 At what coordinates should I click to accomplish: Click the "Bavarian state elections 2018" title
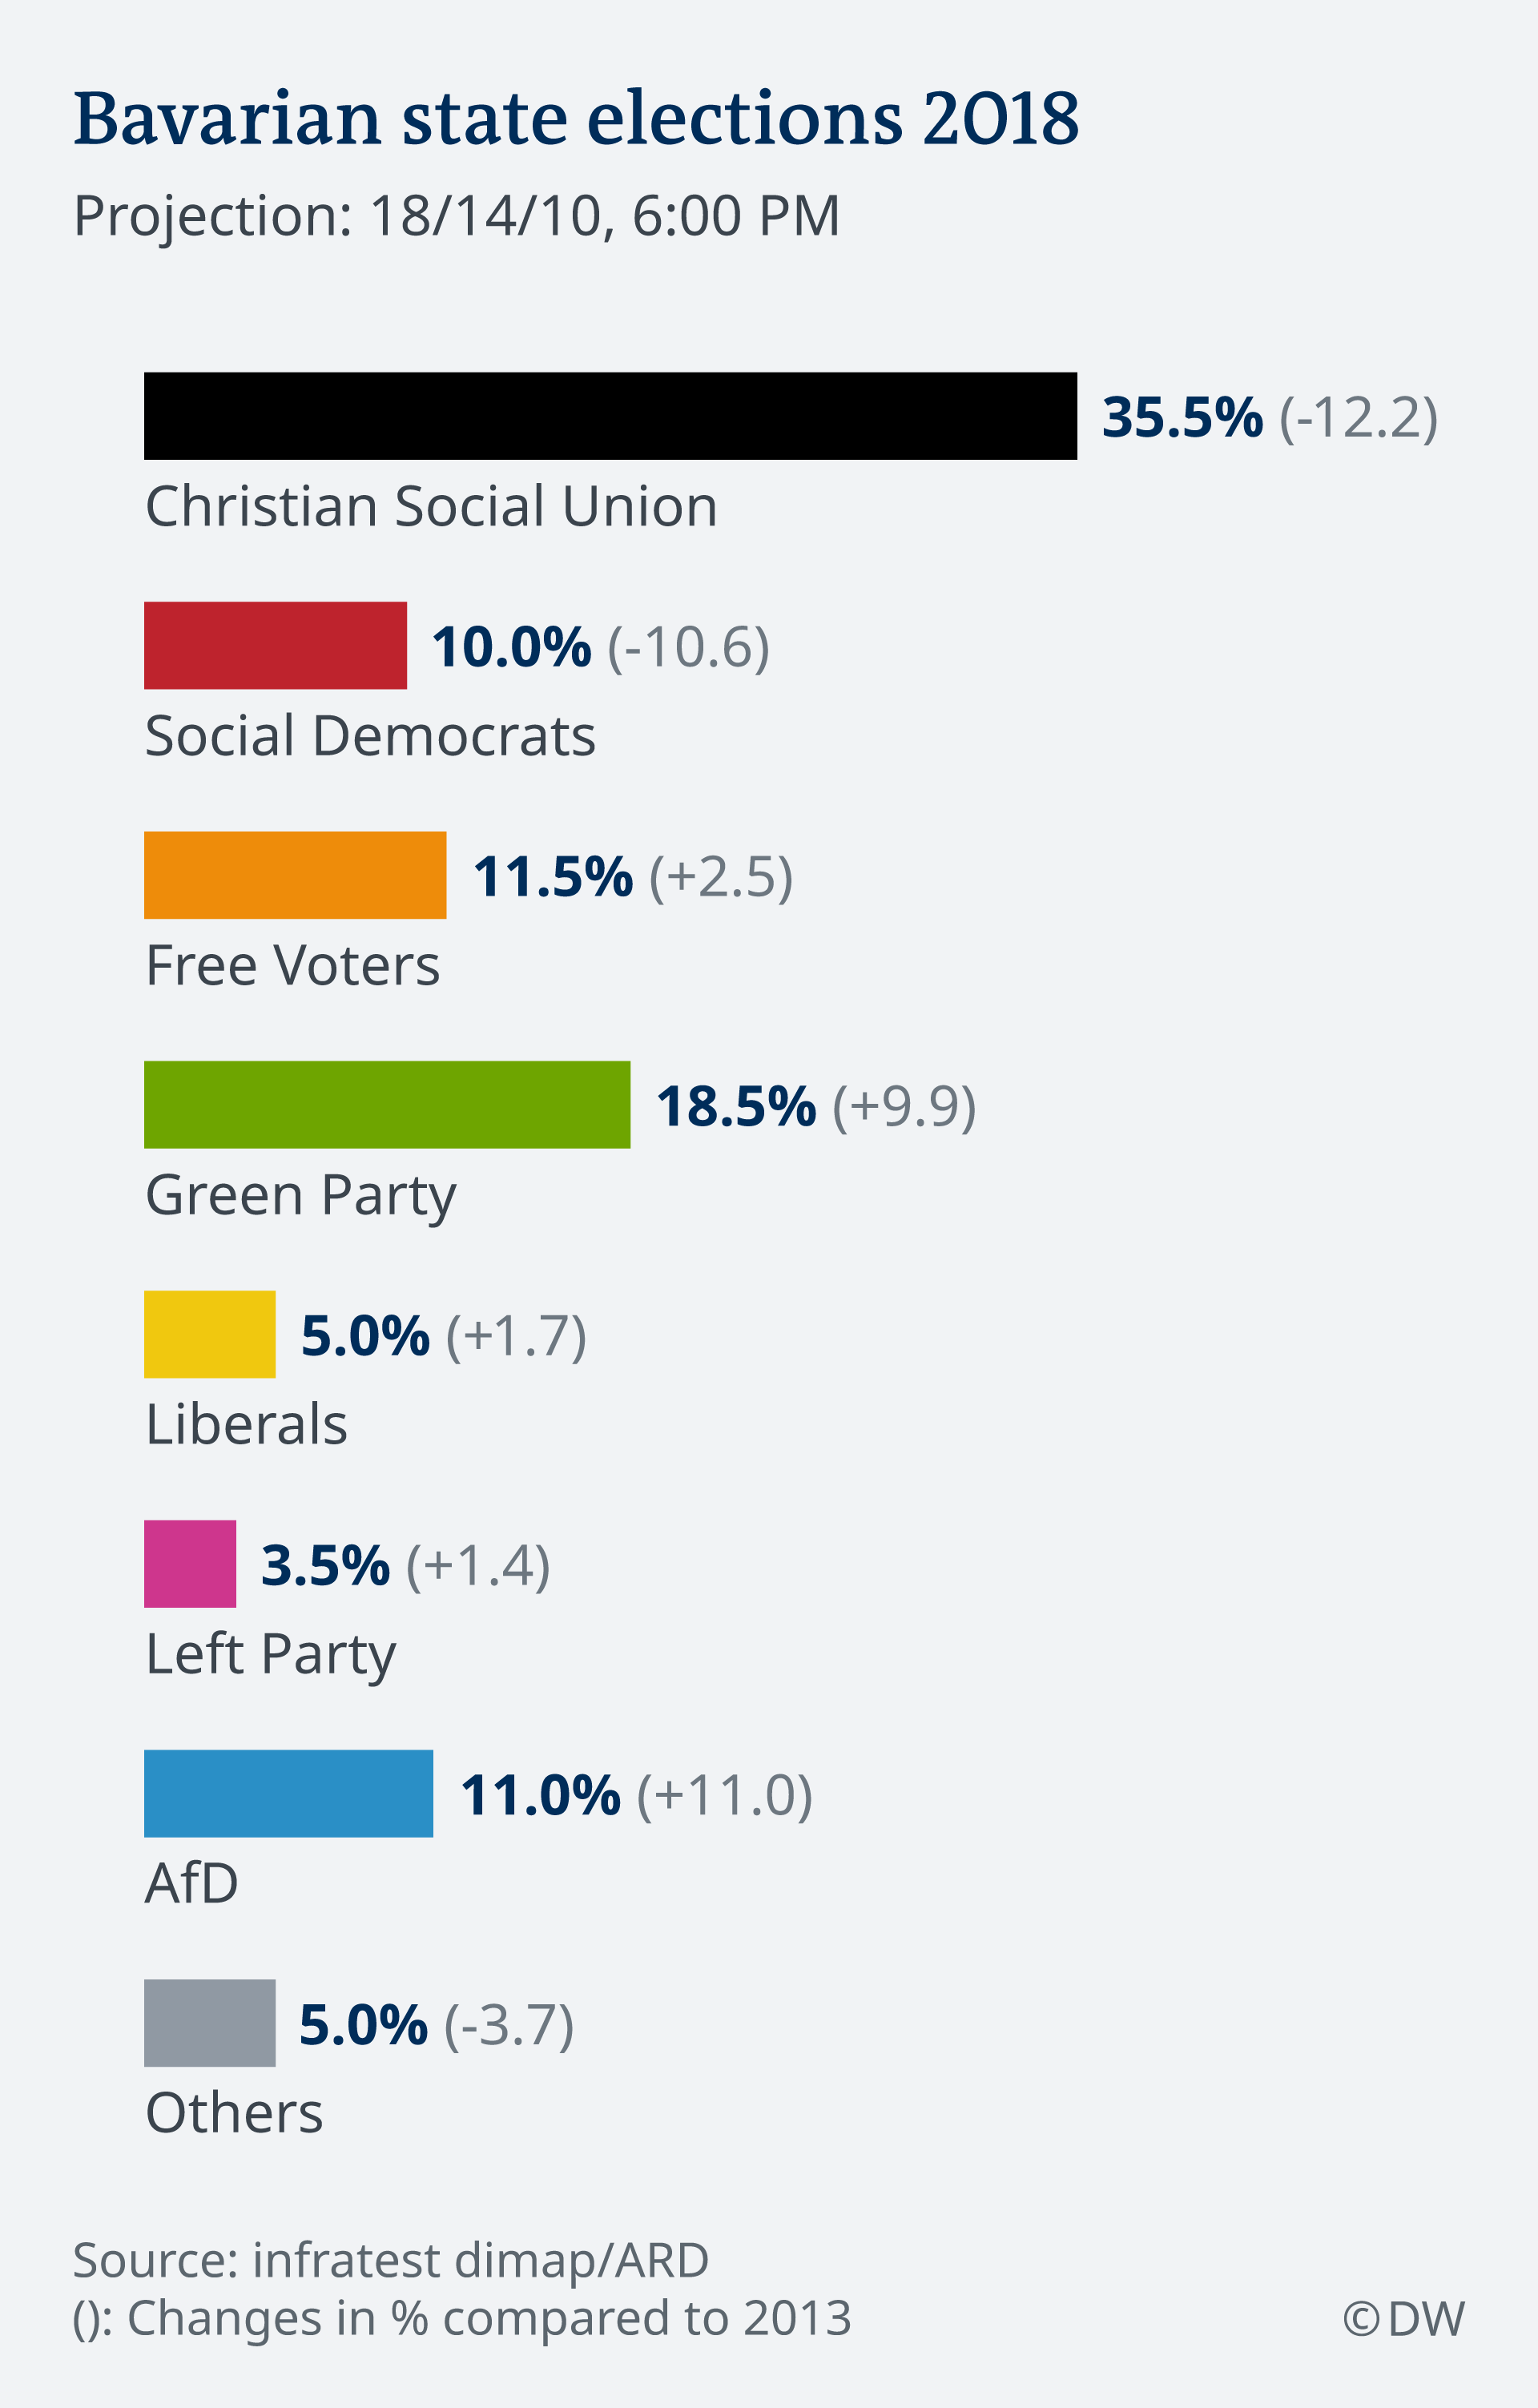[576, 118]
